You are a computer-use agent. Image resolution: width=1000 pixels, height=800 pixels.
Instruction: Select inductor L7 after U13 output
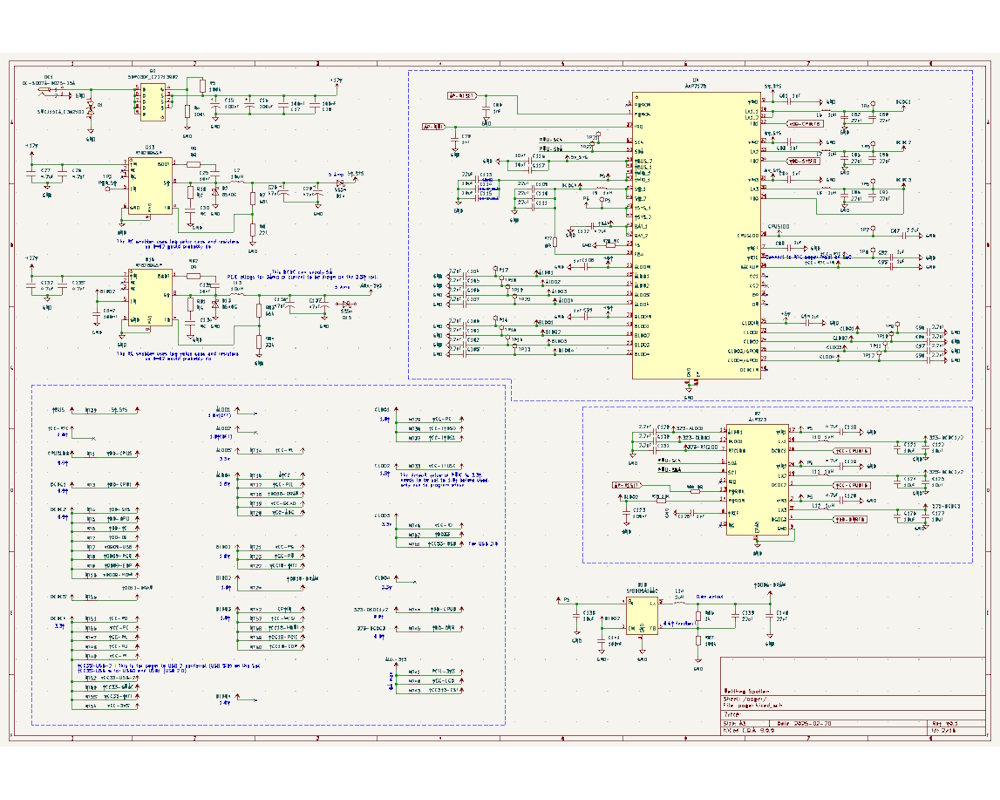[x=237, y=181]
